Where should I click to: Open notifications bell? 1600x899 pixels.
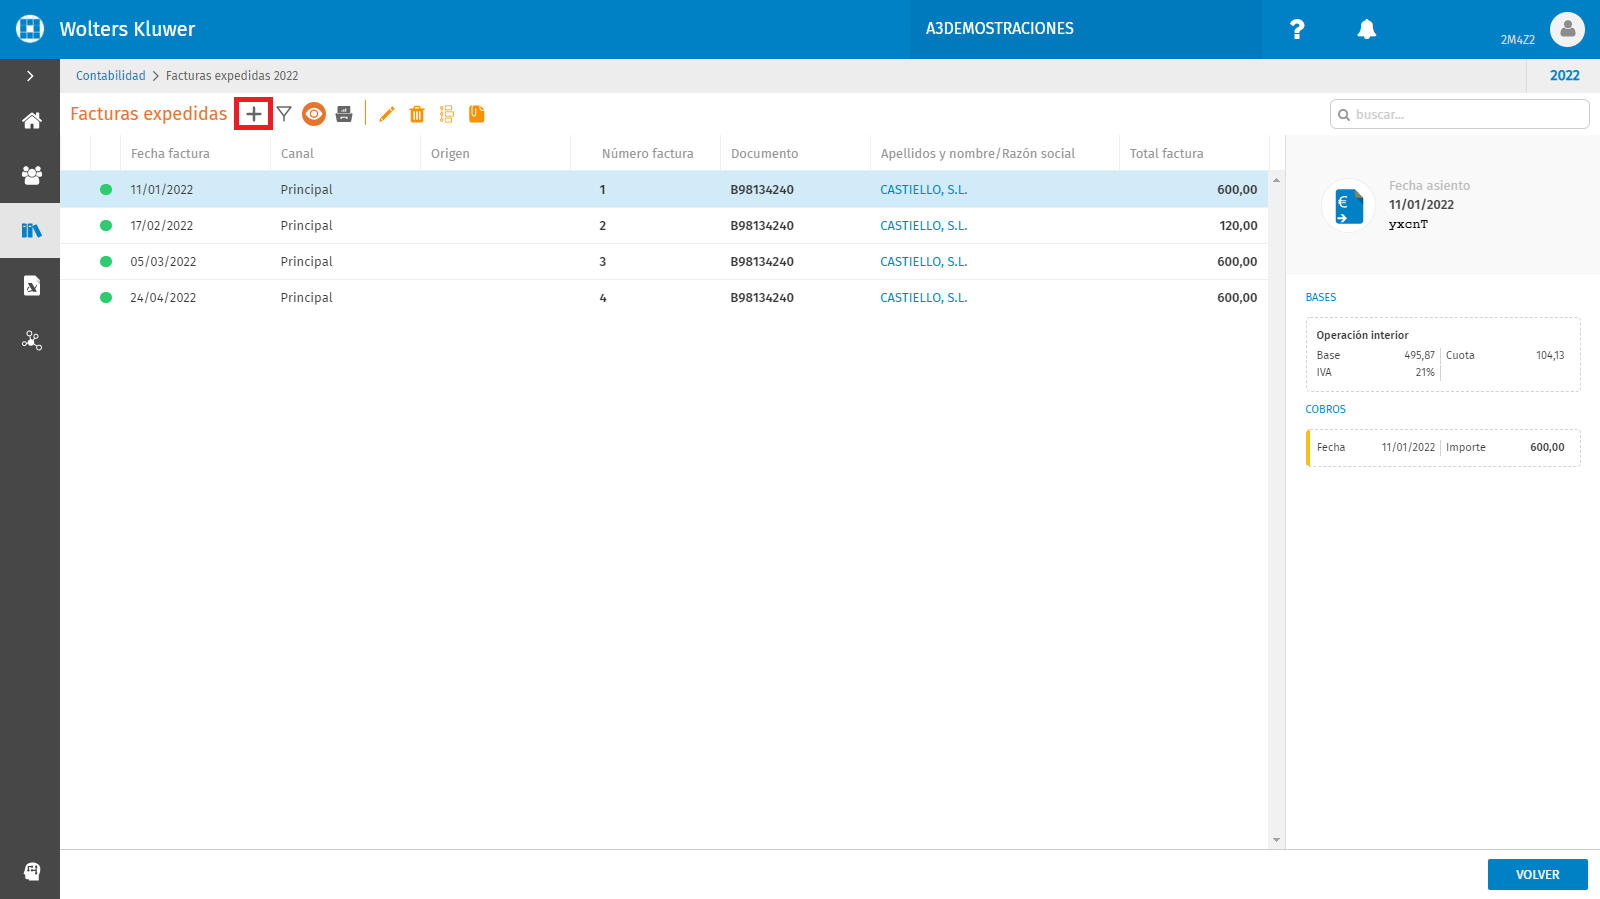click(x=1367, y=29)
